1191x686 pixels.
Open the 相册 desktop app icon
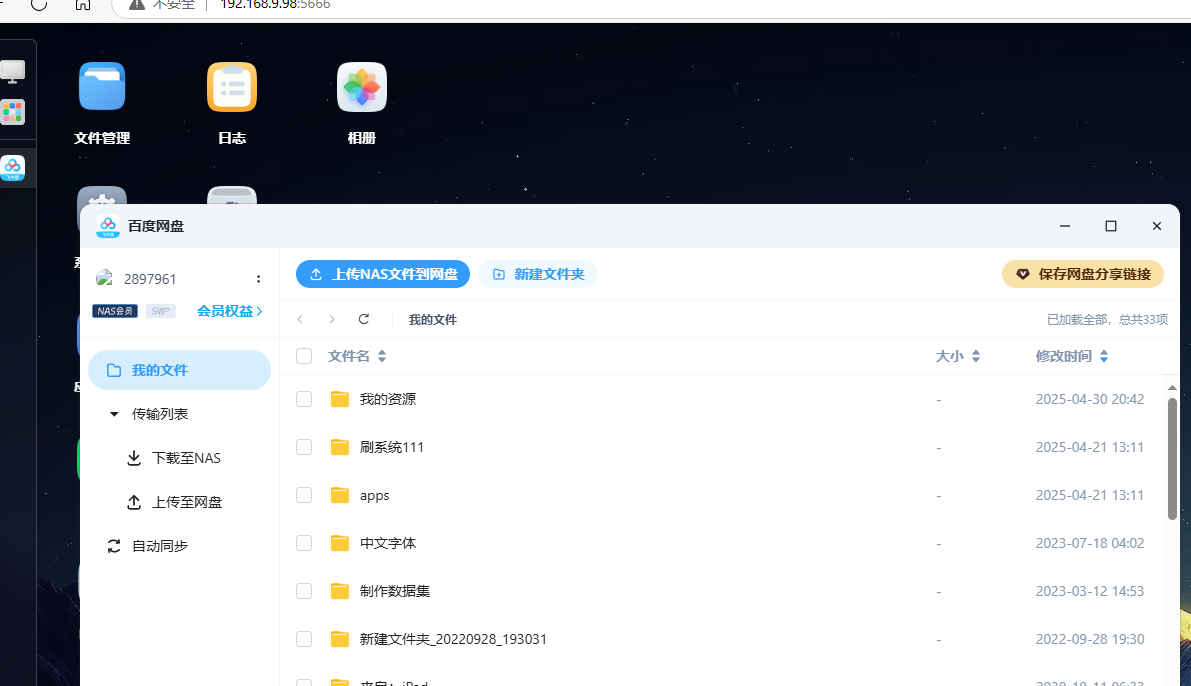click(x=362, y=87)
